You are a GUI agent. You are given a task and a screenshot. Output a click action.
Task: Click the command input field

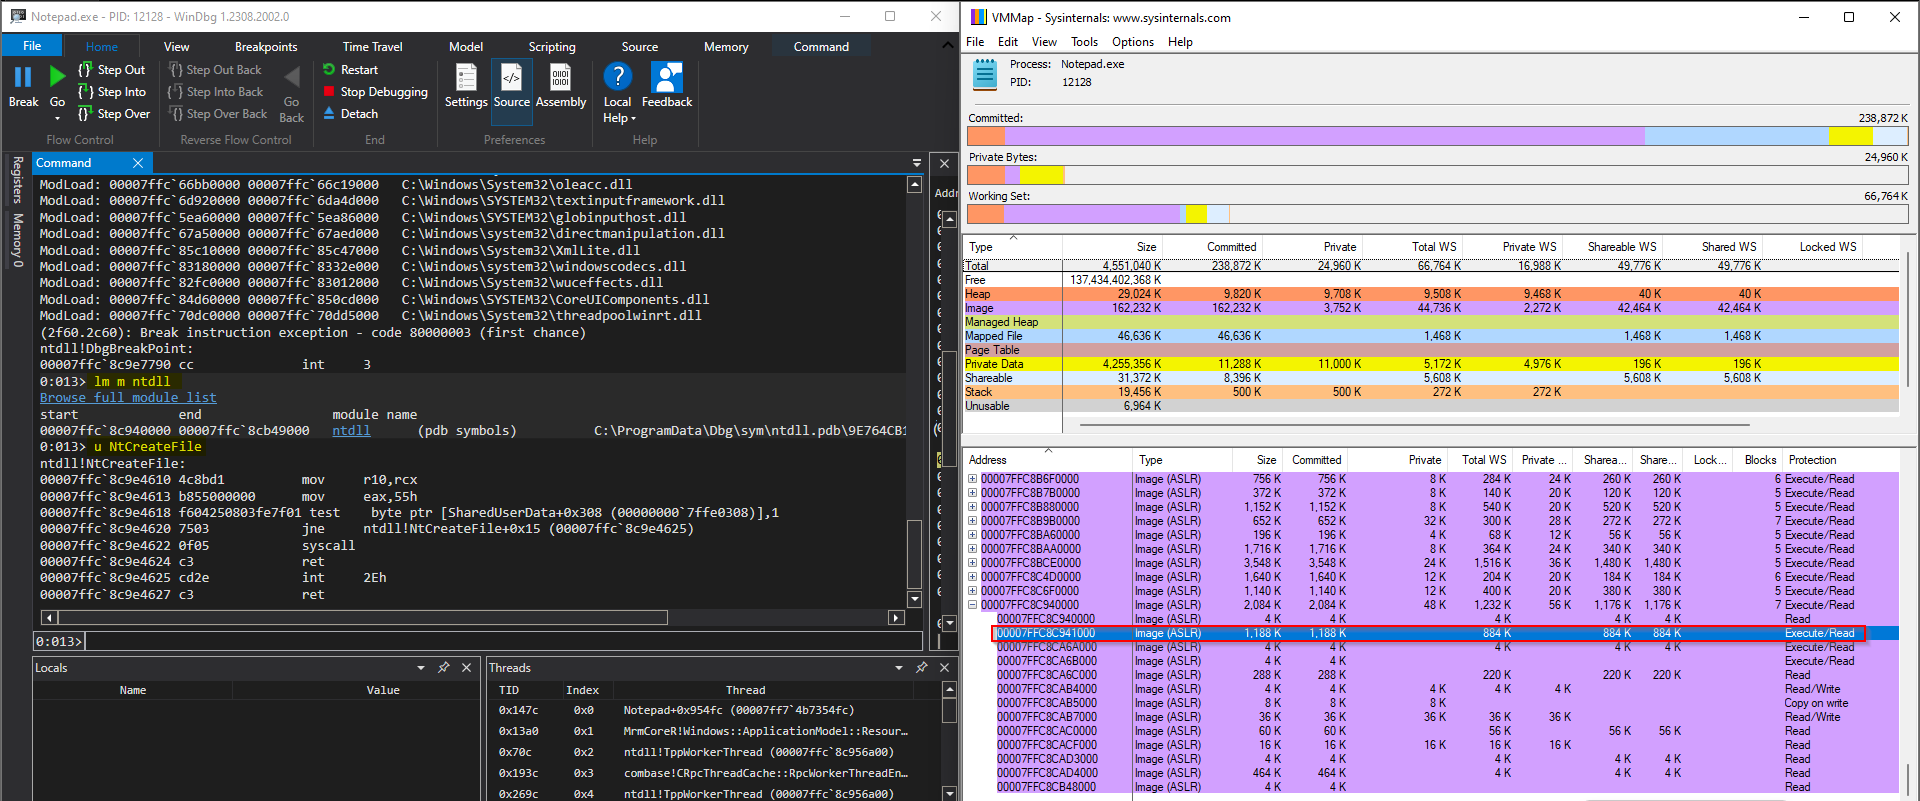(x=503, y=641)
